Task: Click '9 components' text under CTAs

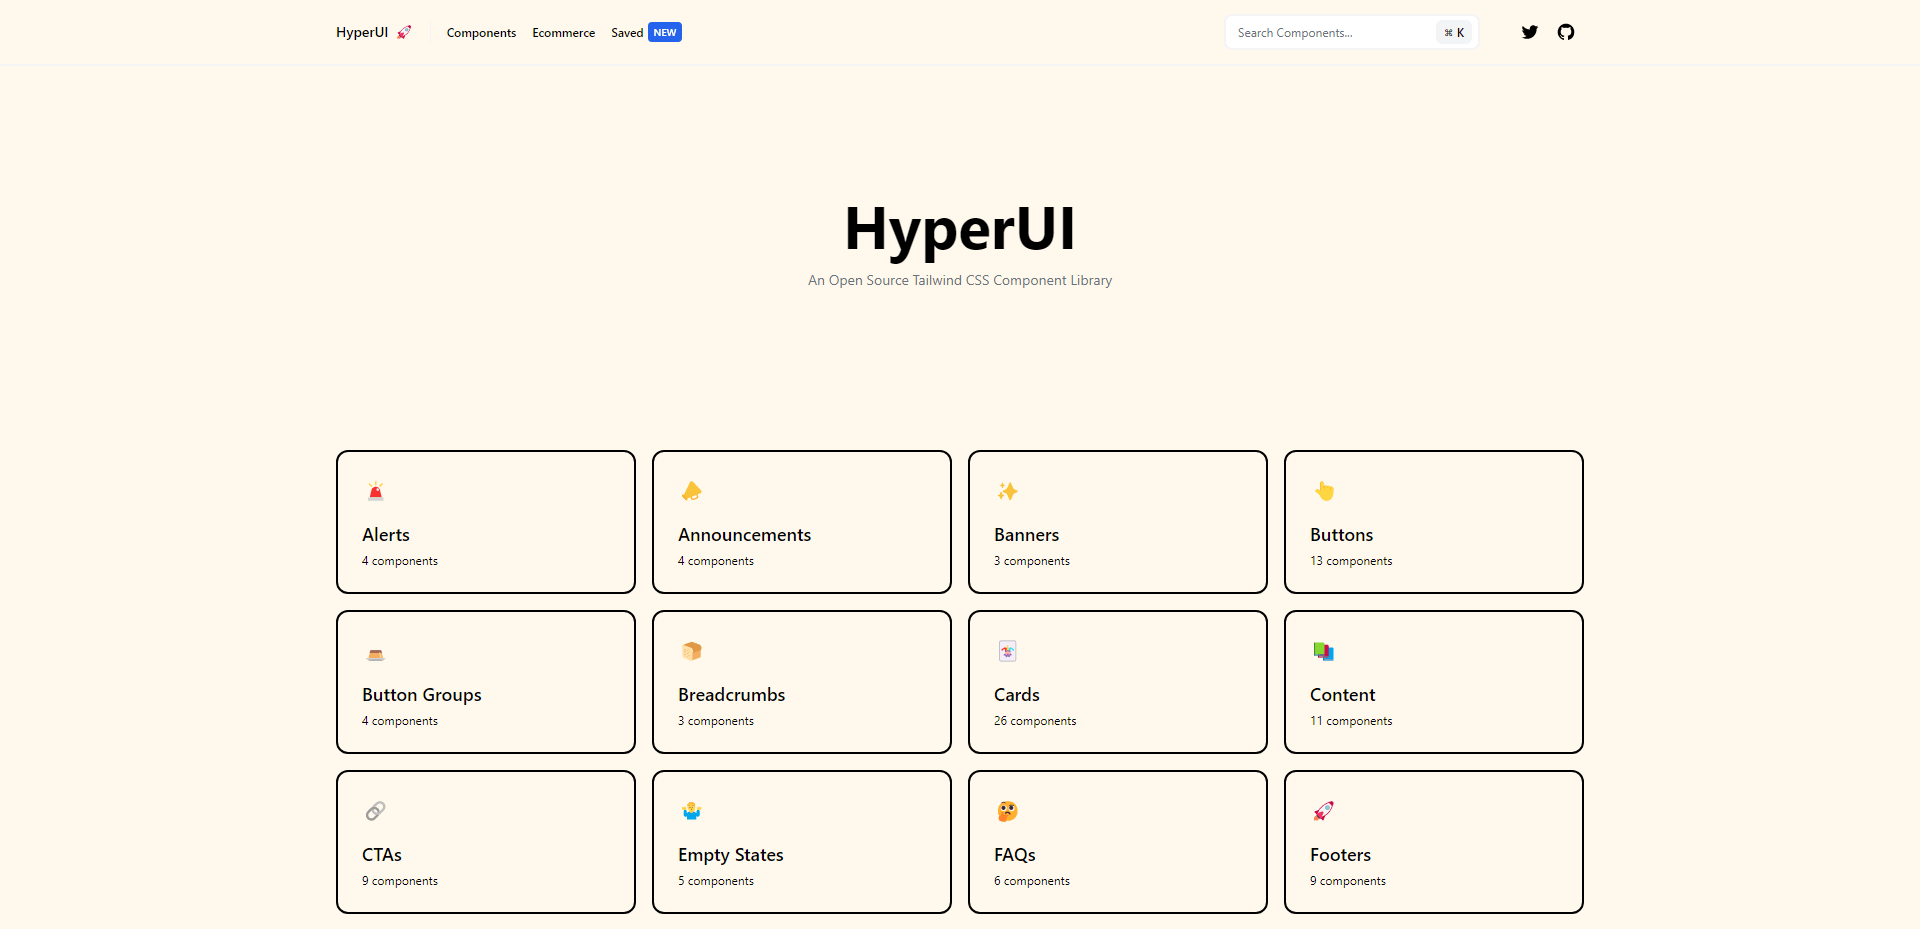Action: click(399, 881)
